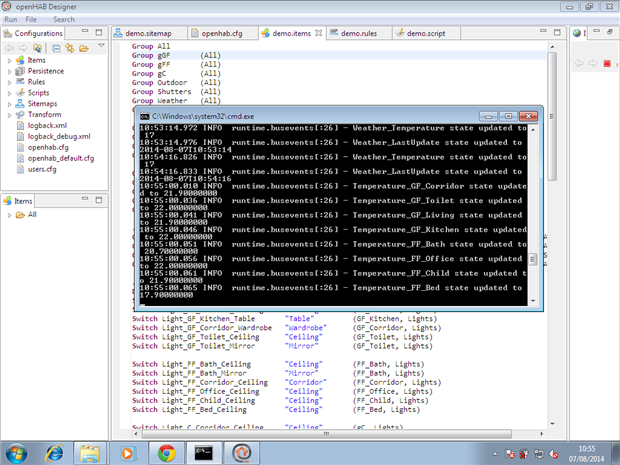Open the Run menu

(x=12, y=19)
